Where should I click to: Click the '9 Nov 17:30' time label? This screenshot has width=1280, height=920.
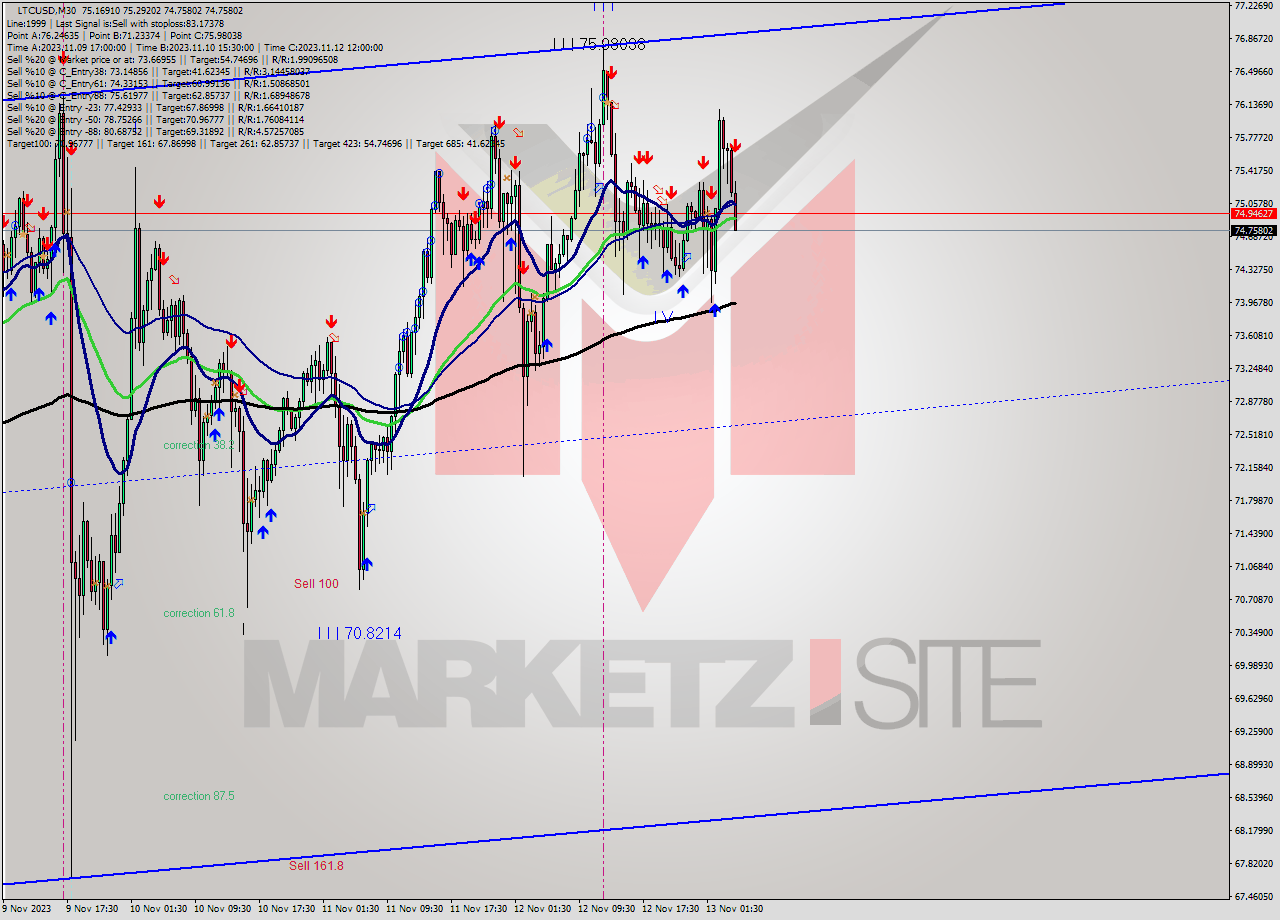[91, 909]
